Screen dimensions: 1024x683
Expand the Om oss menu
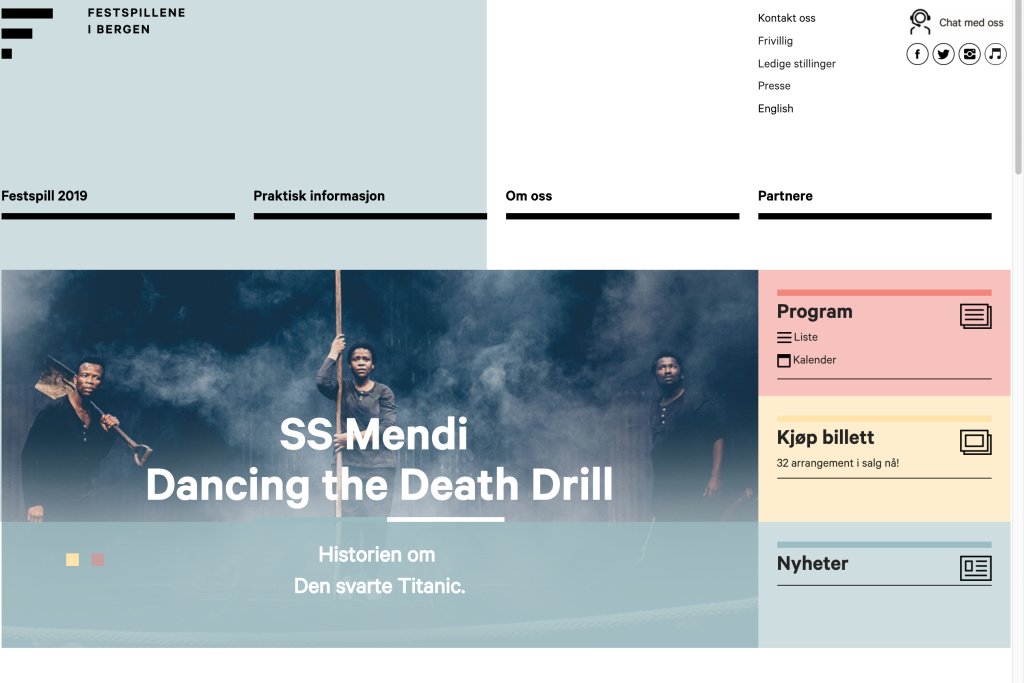tap(529, 196)
